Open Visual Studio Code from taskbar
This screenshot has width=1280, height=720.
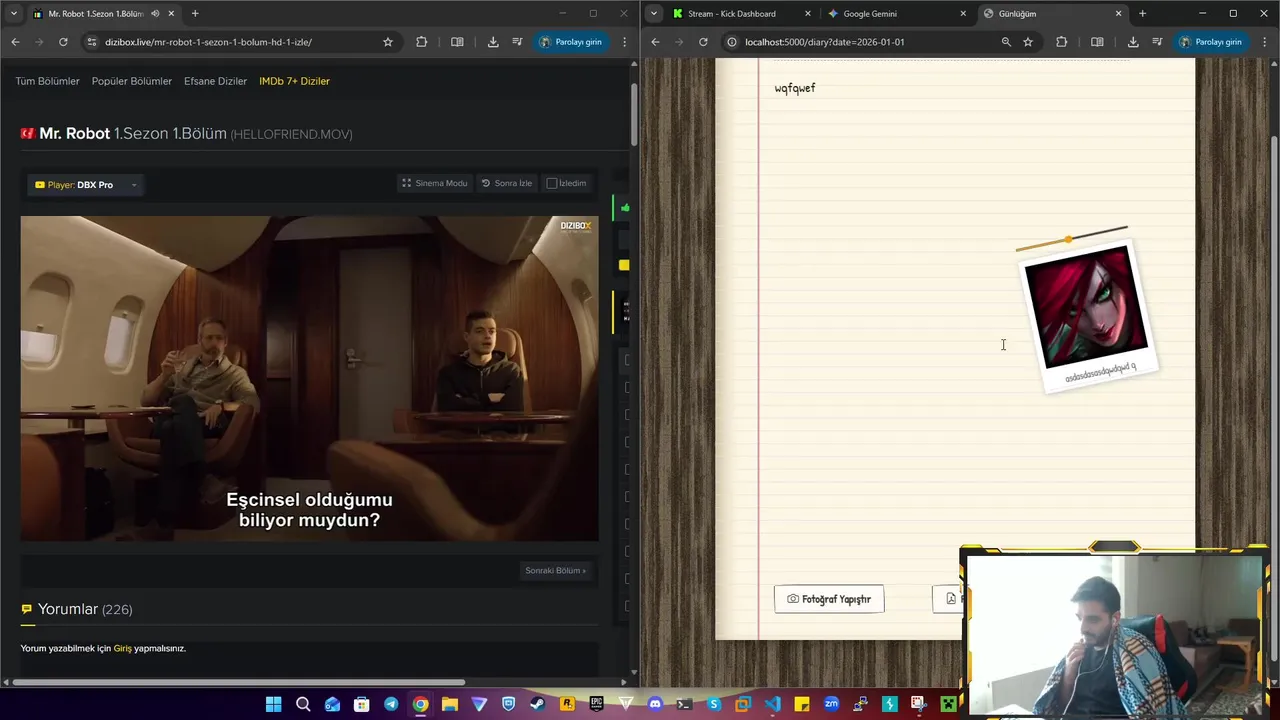click(x=772, y=704)
